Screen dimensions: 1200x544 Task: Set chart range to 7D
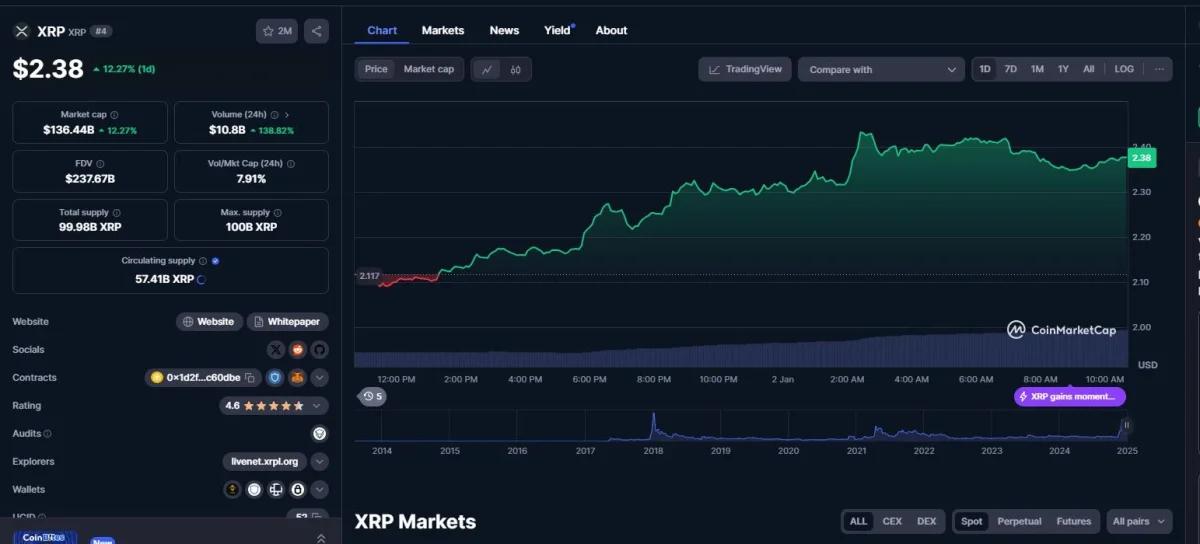1011,69
